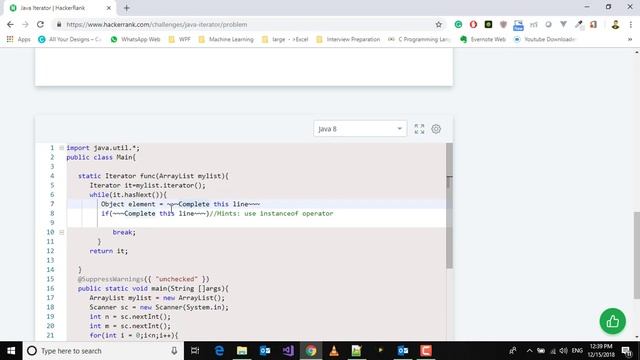Click the page vertical scrollbar thumb
Screen dimensions: 640x360
[637, 255]
